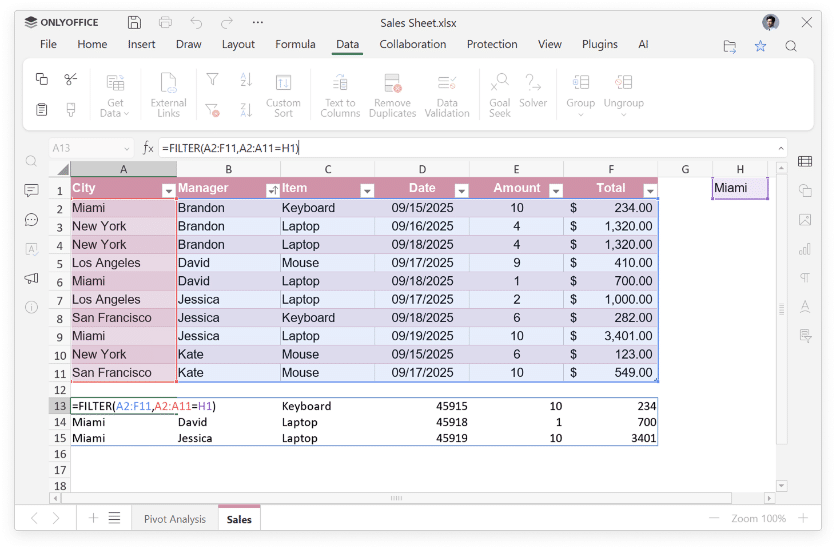The width and height of the screenshot is (836, 550).
Task: Open External Links dialog
Action: coord(168,84)
